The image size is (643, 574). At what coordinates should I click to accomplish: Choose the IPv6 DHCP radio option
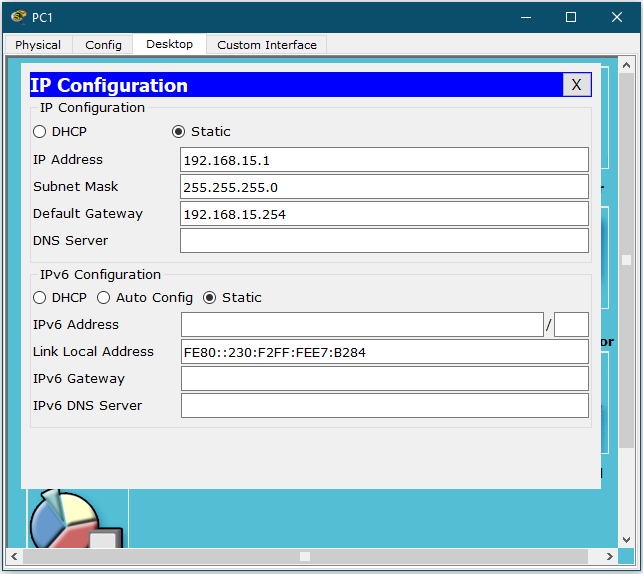39,298
